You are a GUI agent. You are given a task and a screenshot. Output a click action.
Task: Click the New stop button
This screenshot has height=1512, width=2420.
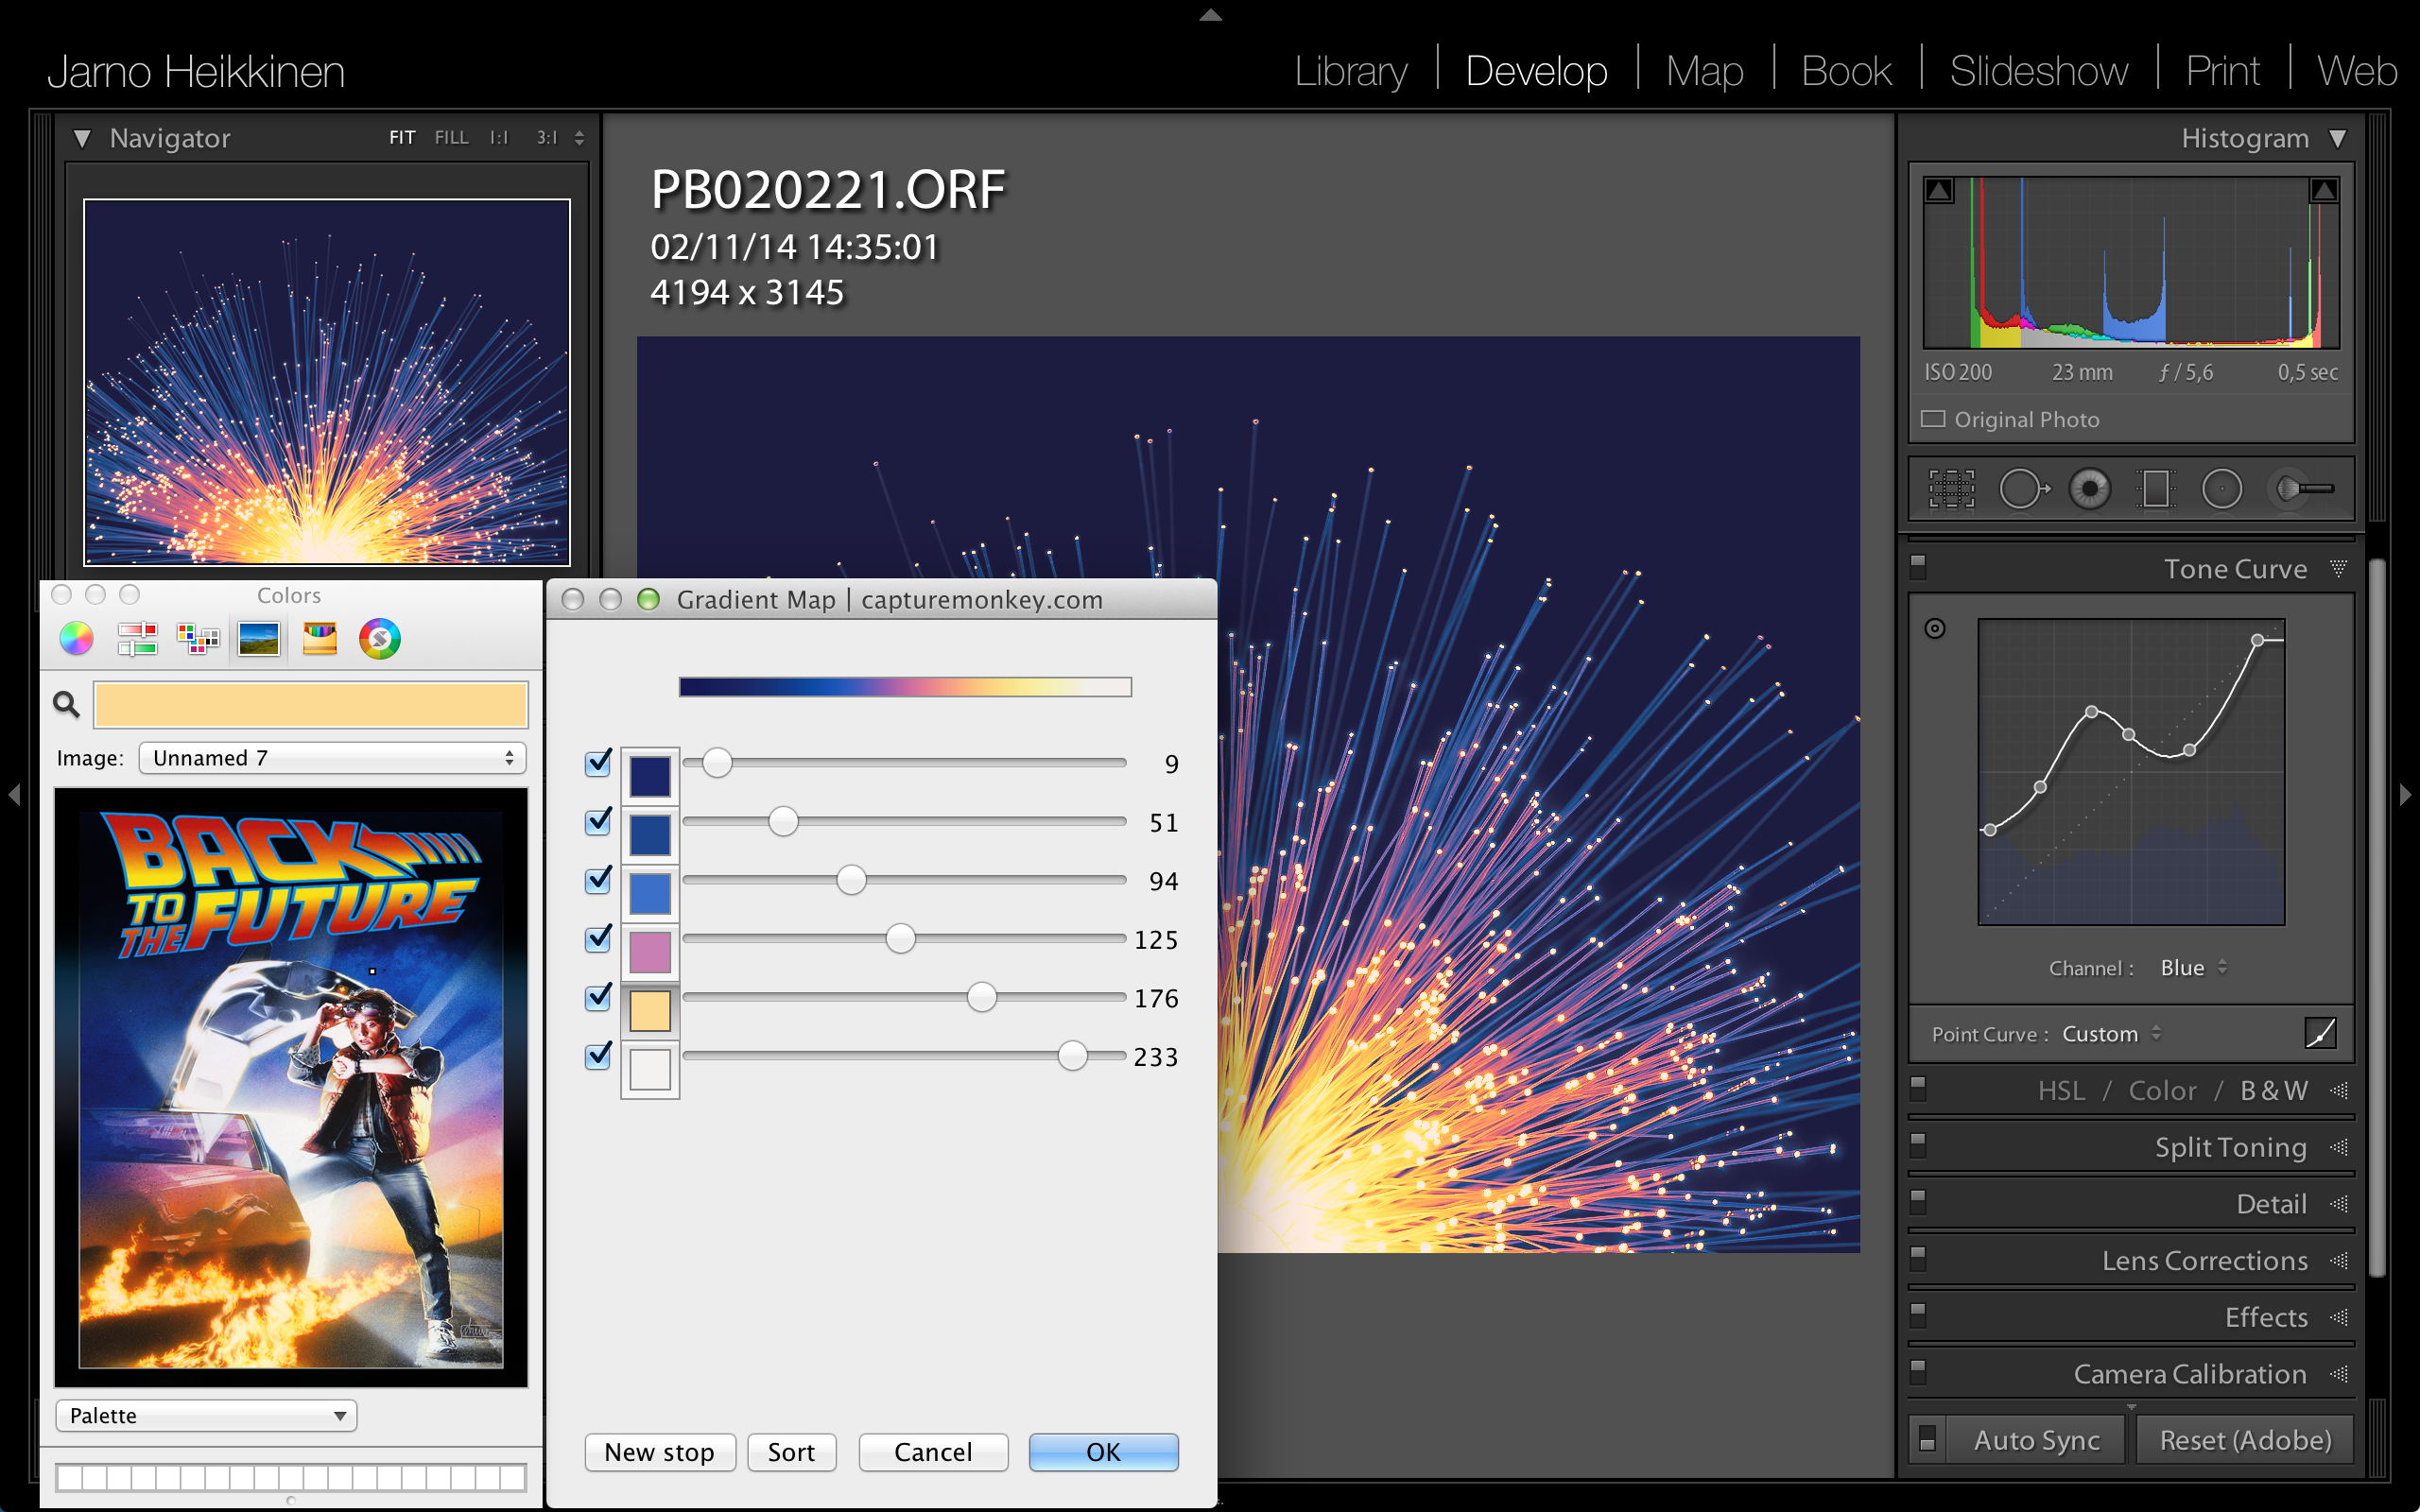click(659, 1452)
